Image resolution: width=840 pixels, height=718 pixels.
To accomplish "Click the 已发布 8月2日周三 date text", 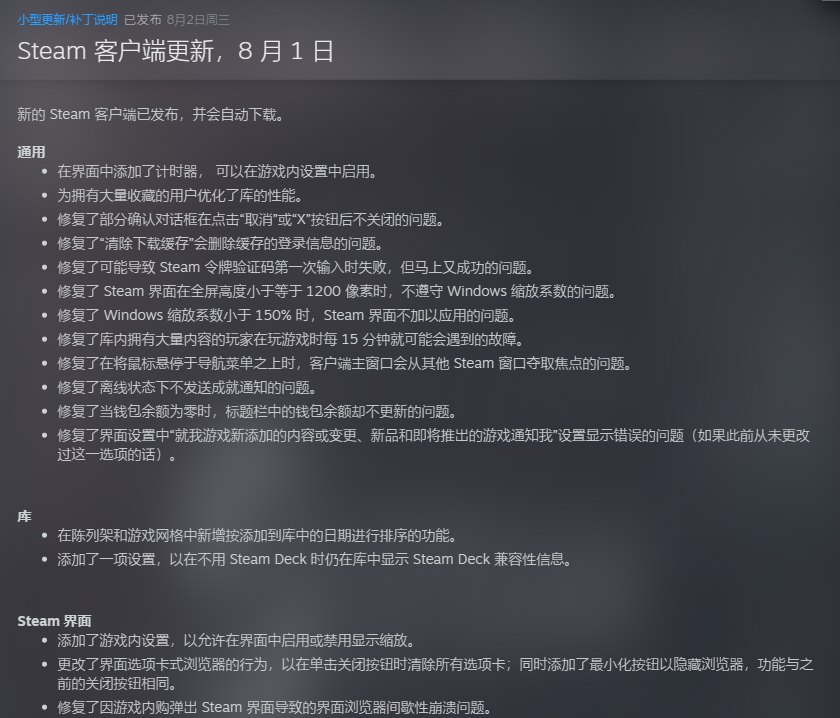I will pyautogui.click(x=177, y=20).
